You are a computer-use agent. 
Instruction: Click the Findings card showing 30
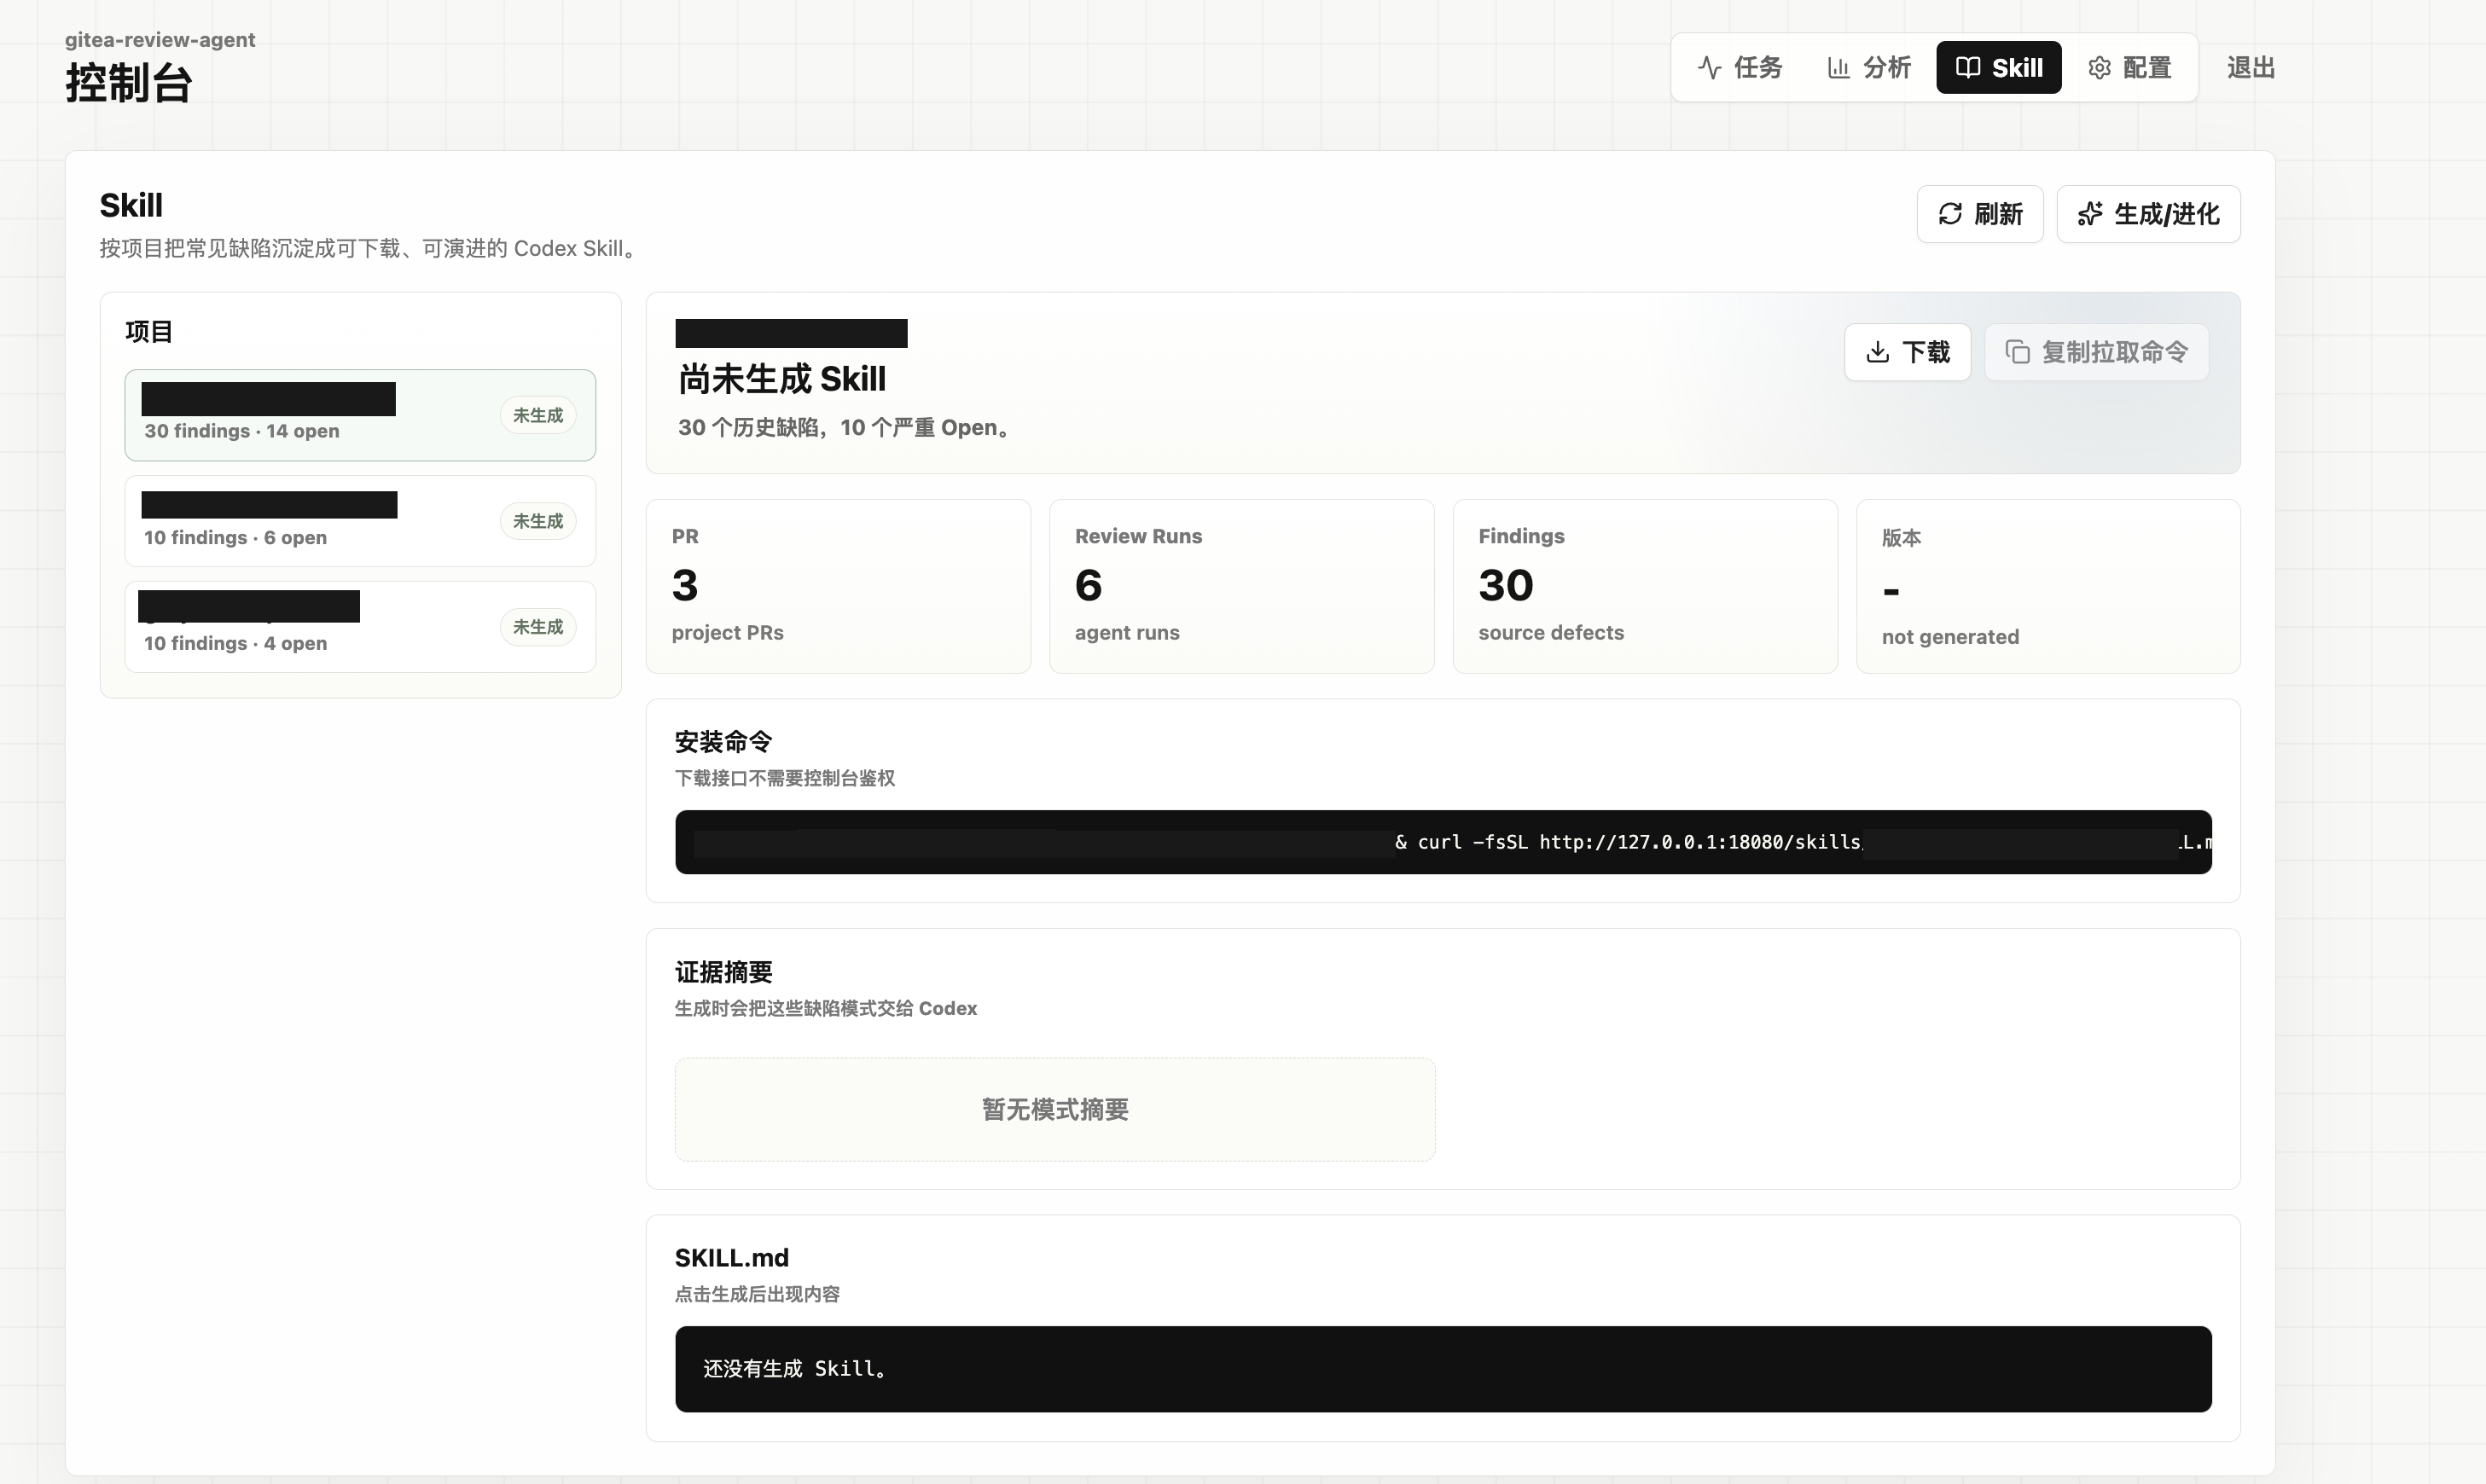(1645, 586)
